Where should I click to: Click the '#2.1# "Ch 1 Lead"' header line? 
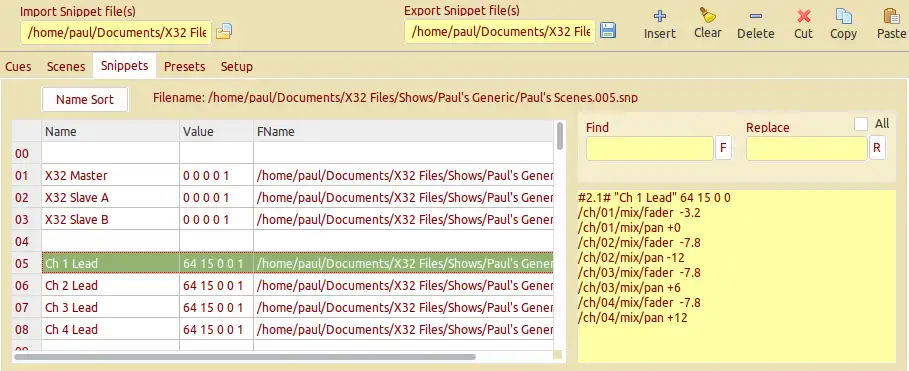click(655, 198)
